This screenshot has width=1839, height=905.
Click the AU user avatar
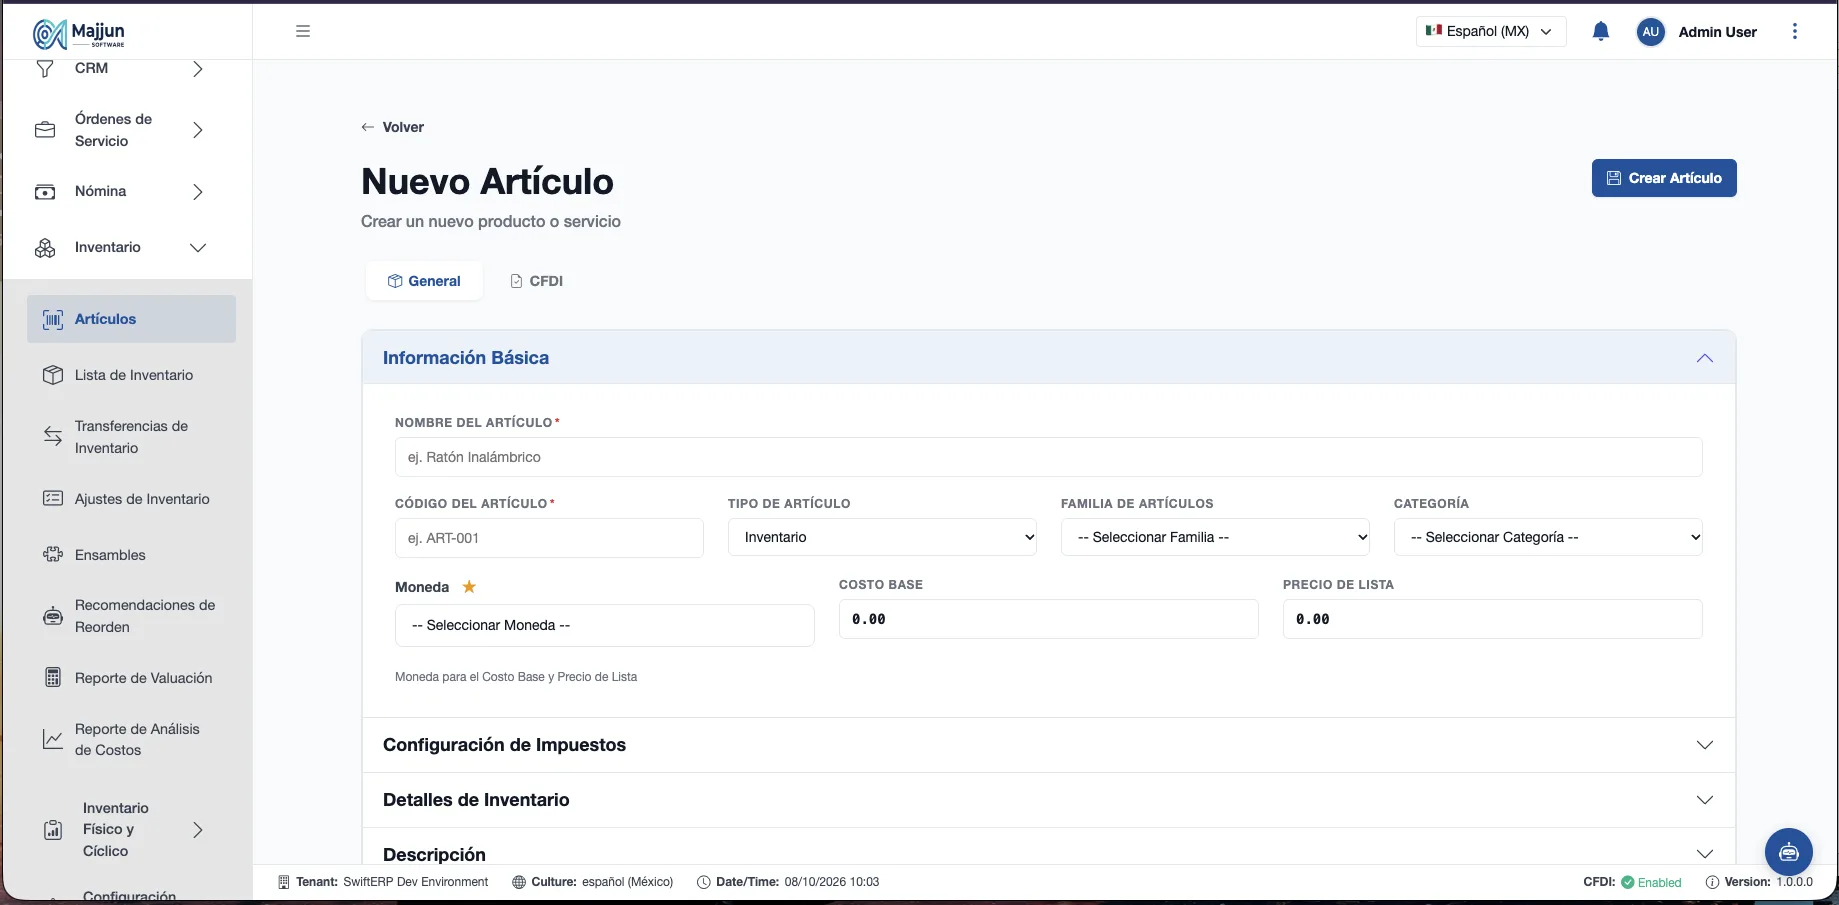tap(1650, 32)
